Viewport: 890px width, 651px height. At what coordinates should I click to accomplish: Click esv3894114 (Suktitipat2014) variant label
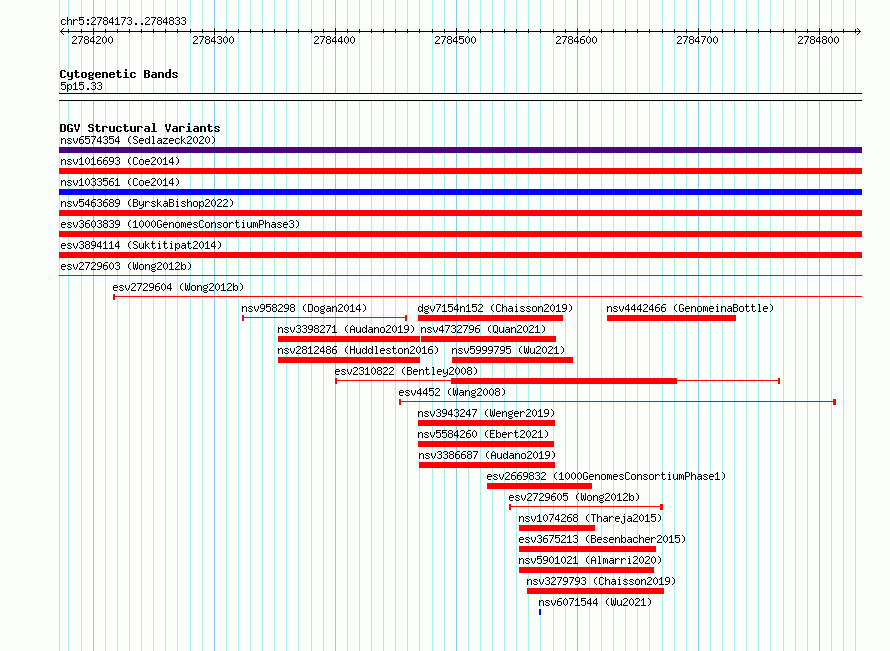pos(141,245)
